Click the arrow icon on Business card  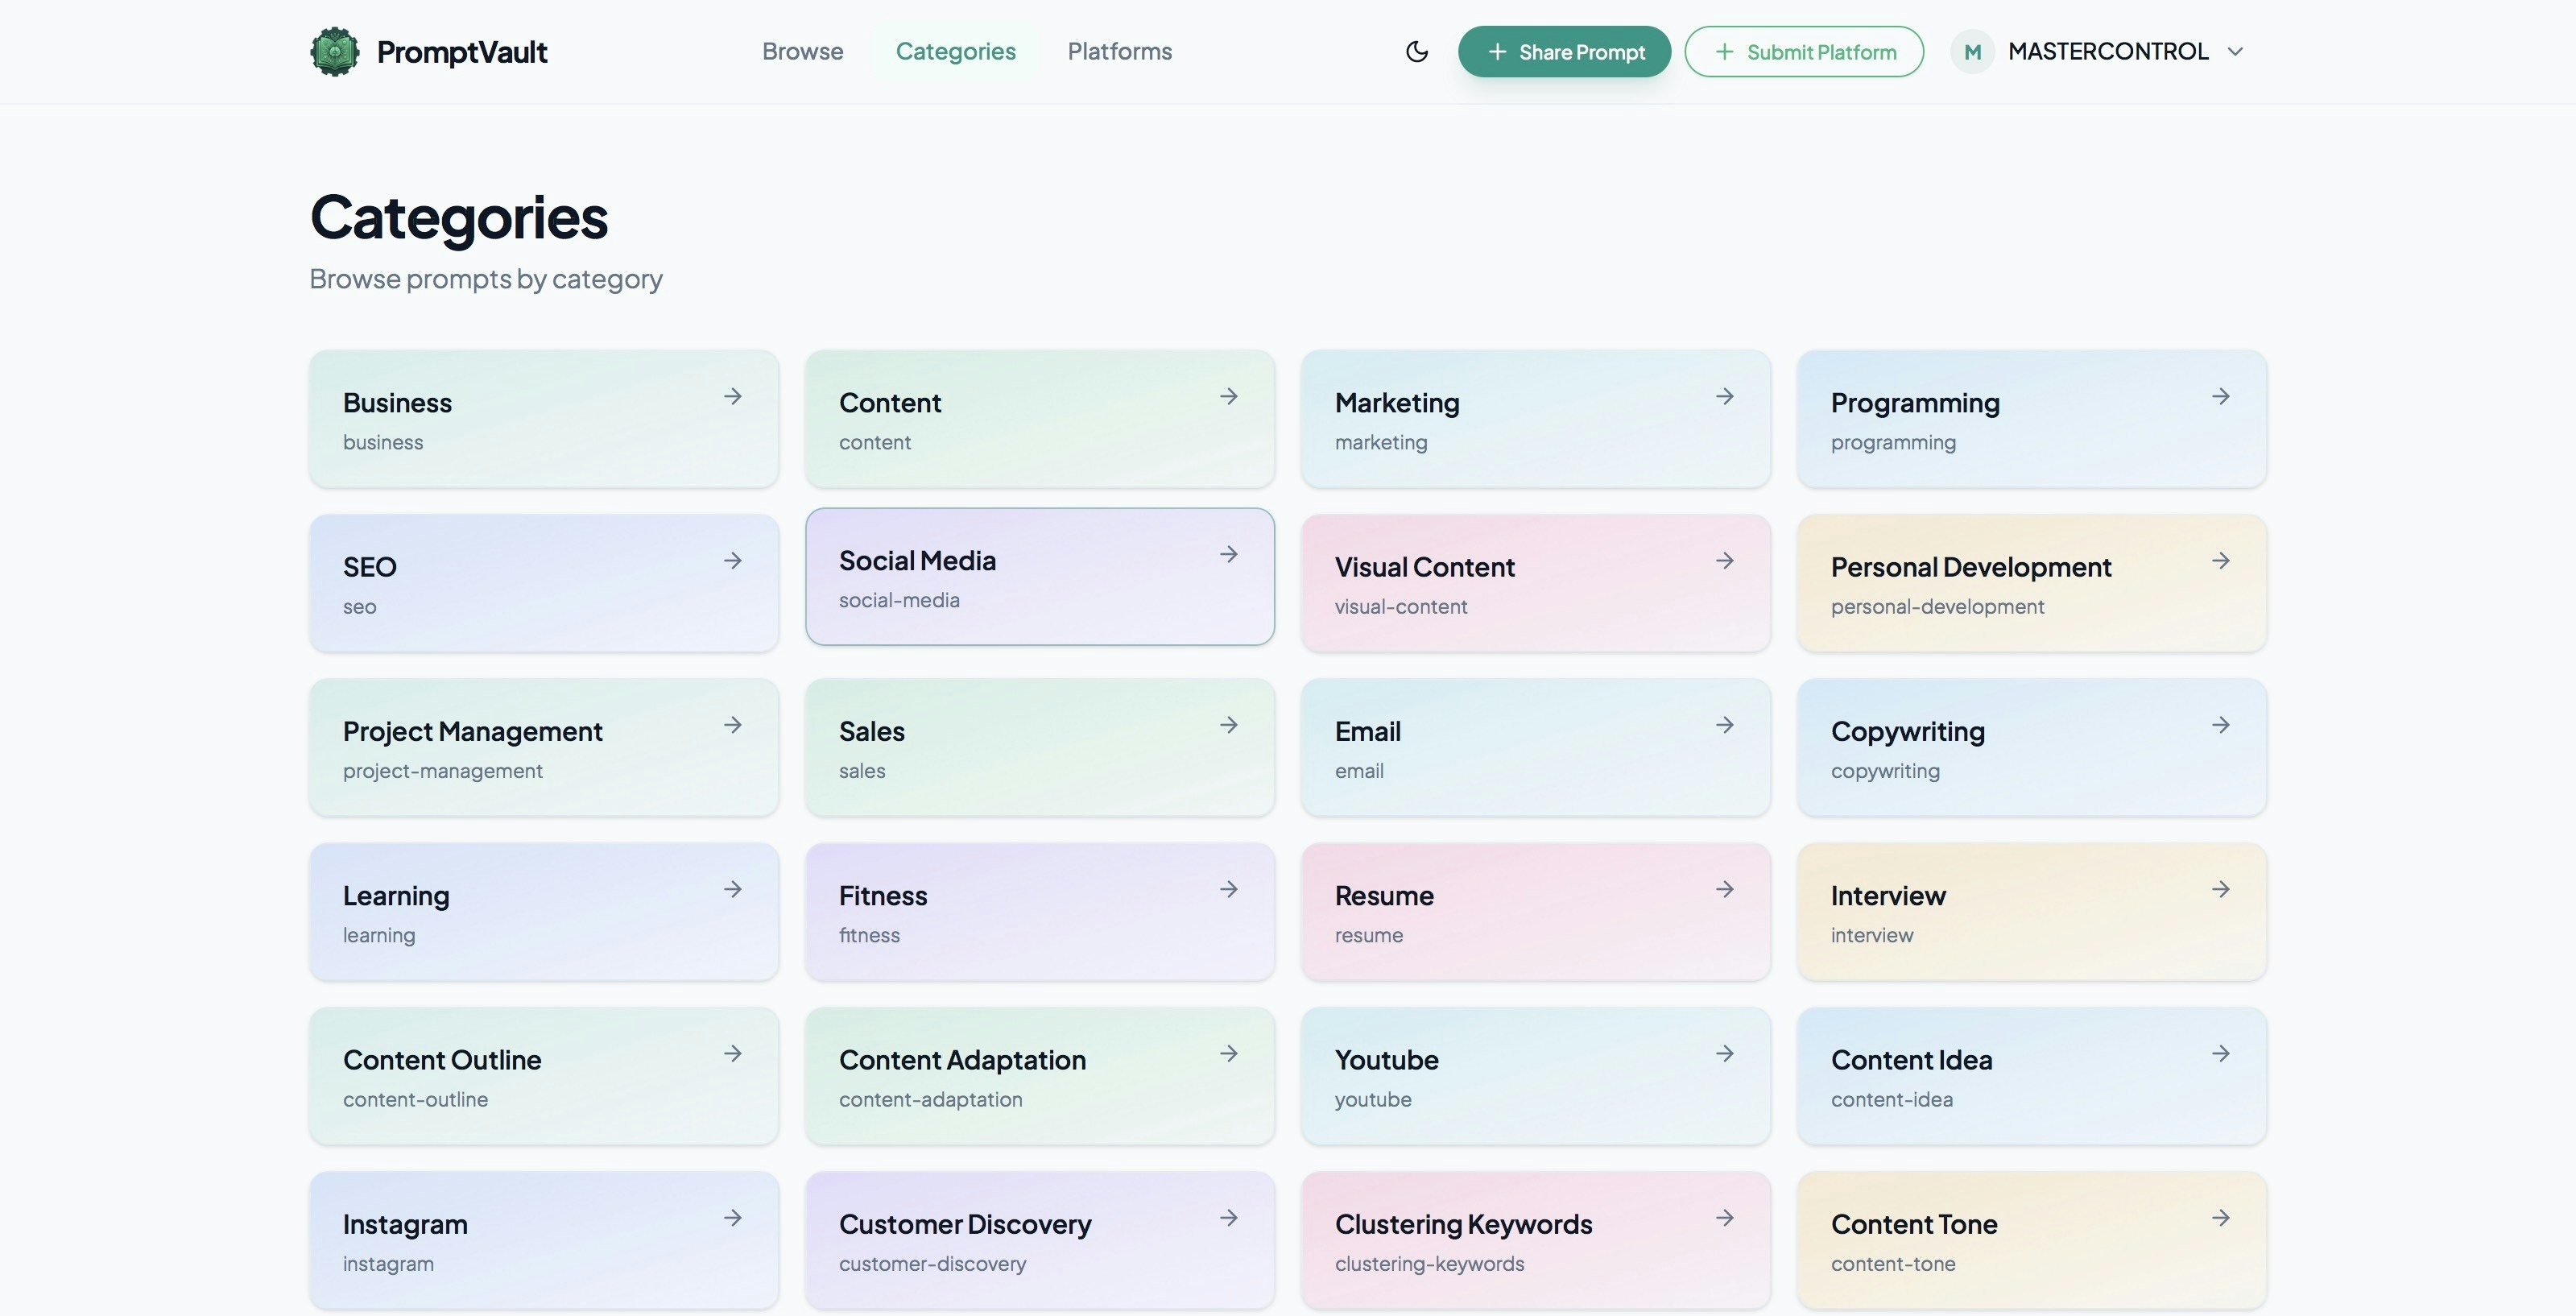click(x=733, y=396)
